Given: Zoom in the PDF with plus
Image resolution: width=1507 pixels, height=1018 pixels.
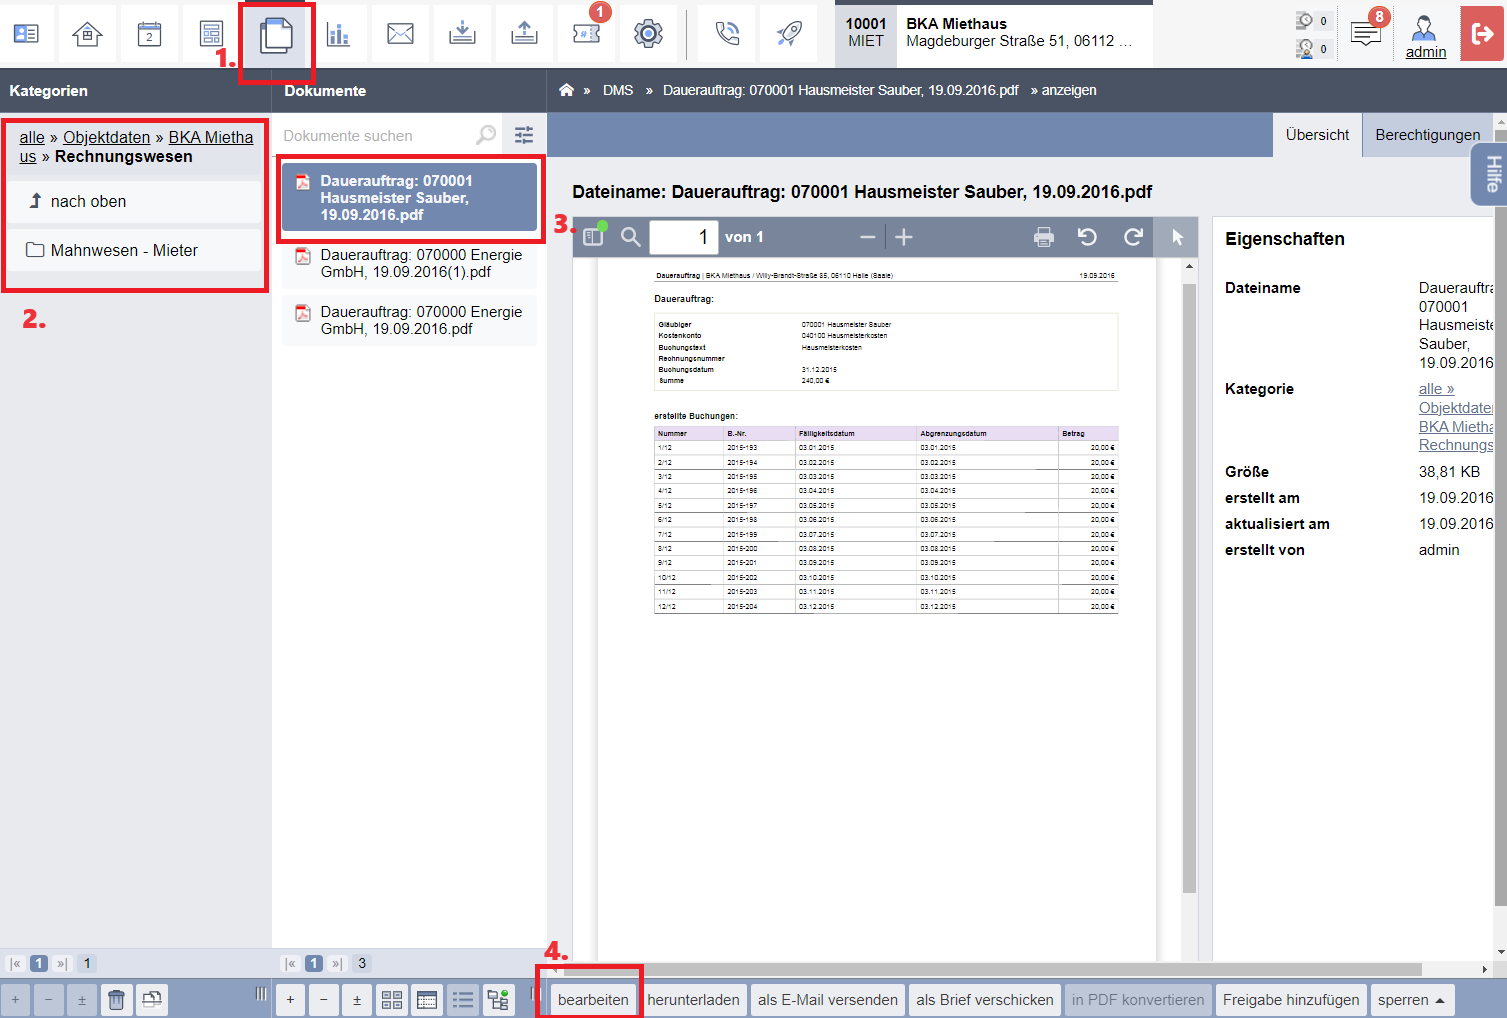Looking at the screenshot, I should pyautogui.click(x=904, y=237).
